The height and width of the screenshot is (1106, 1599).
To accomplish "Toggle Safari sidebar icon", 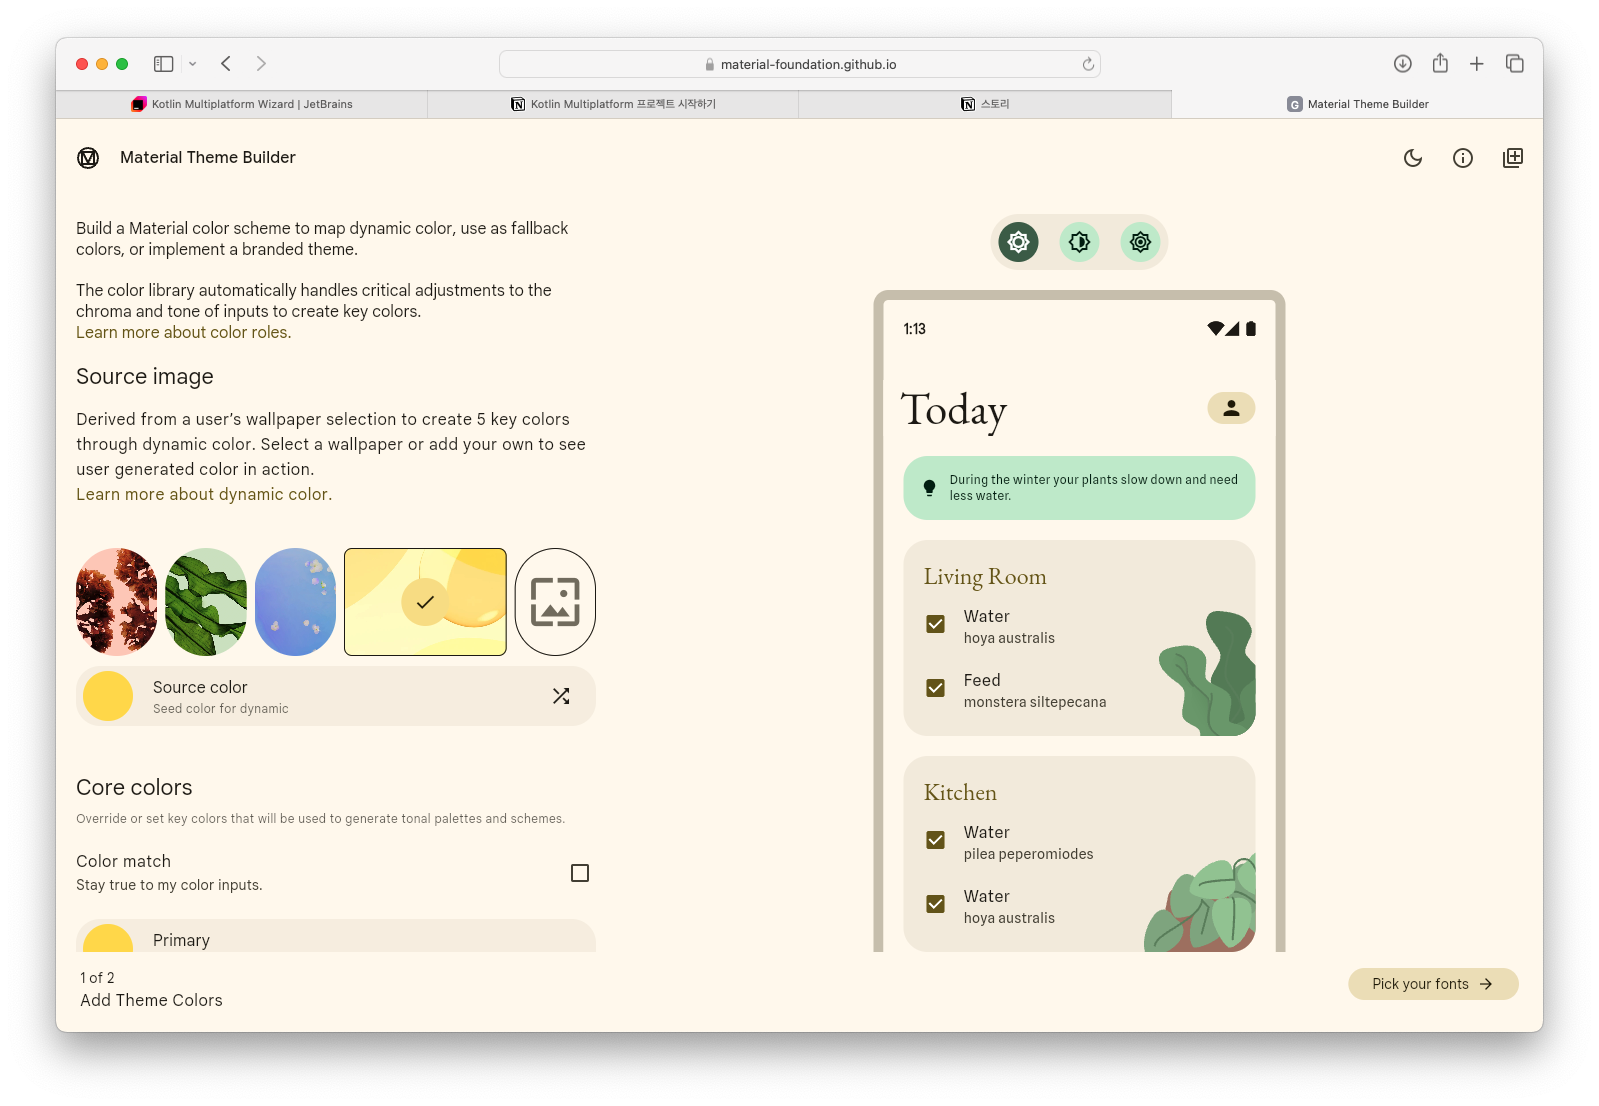I will [164, 64].
